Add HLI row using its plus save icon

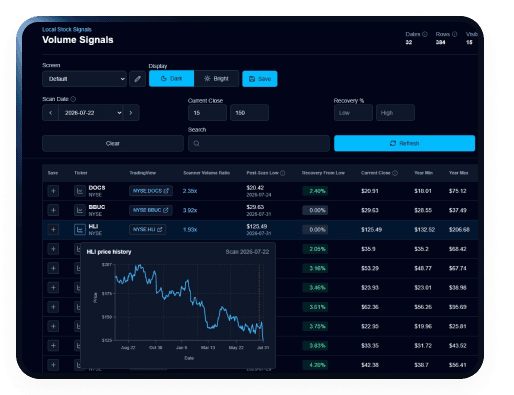pos(53,230)
